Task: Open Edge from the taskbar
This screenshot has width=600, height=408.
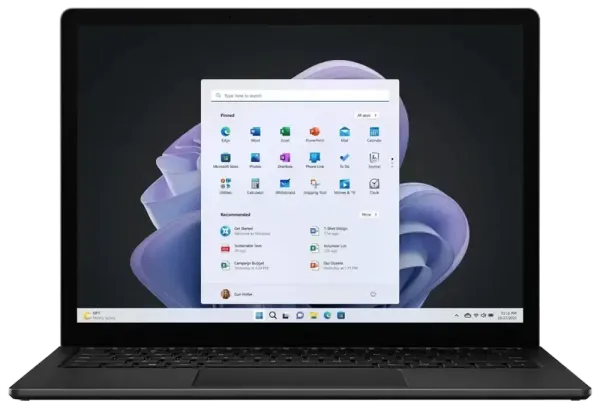Action: tap(327, 315)
